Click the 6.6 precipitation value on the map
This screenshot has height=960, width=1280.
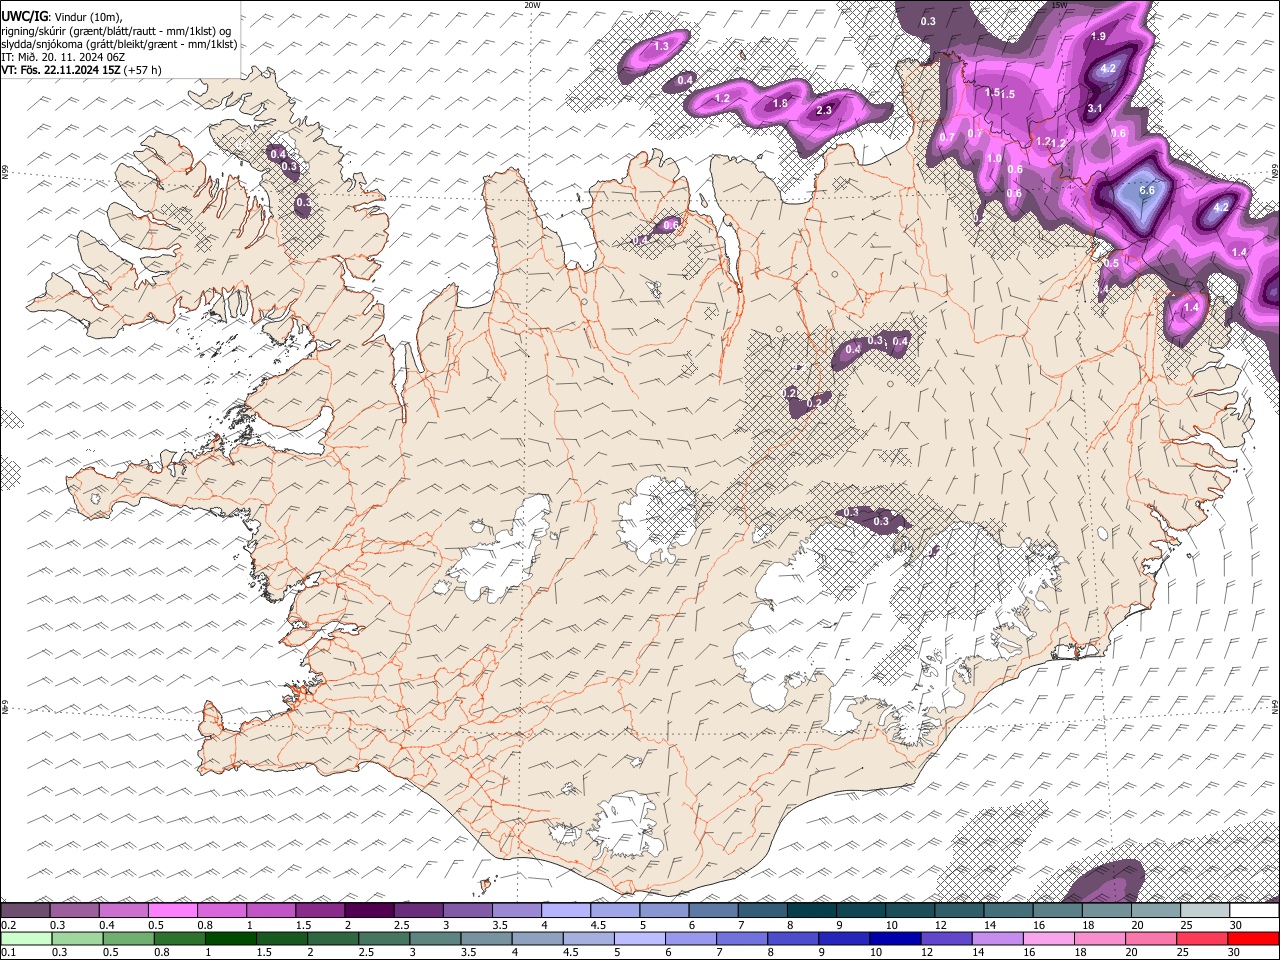(1147, 191)
